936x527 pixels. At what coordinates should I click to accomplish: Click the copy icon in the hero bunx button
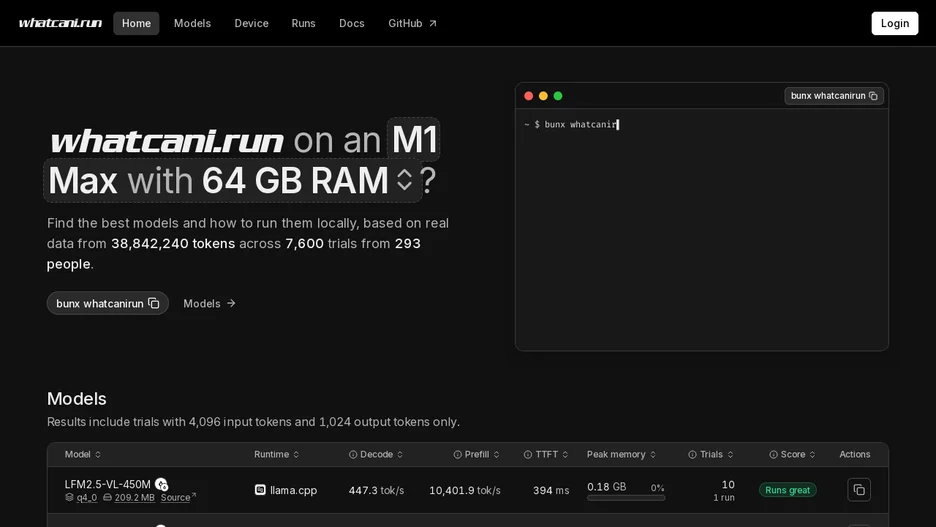pos(153,303)
